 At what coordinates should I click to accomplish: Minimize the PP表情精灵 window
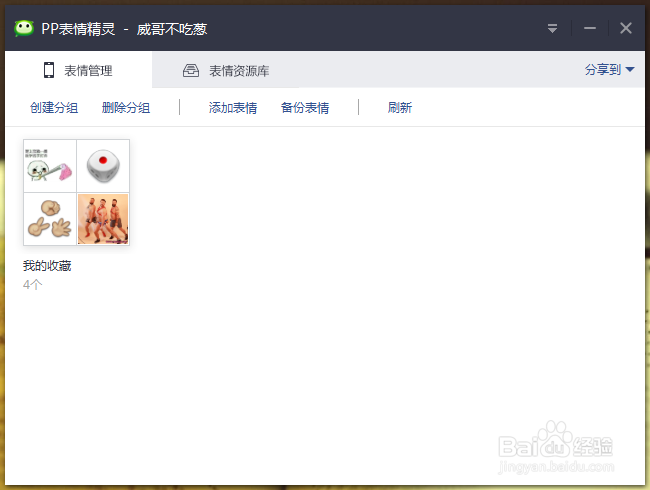click(589, 28)
